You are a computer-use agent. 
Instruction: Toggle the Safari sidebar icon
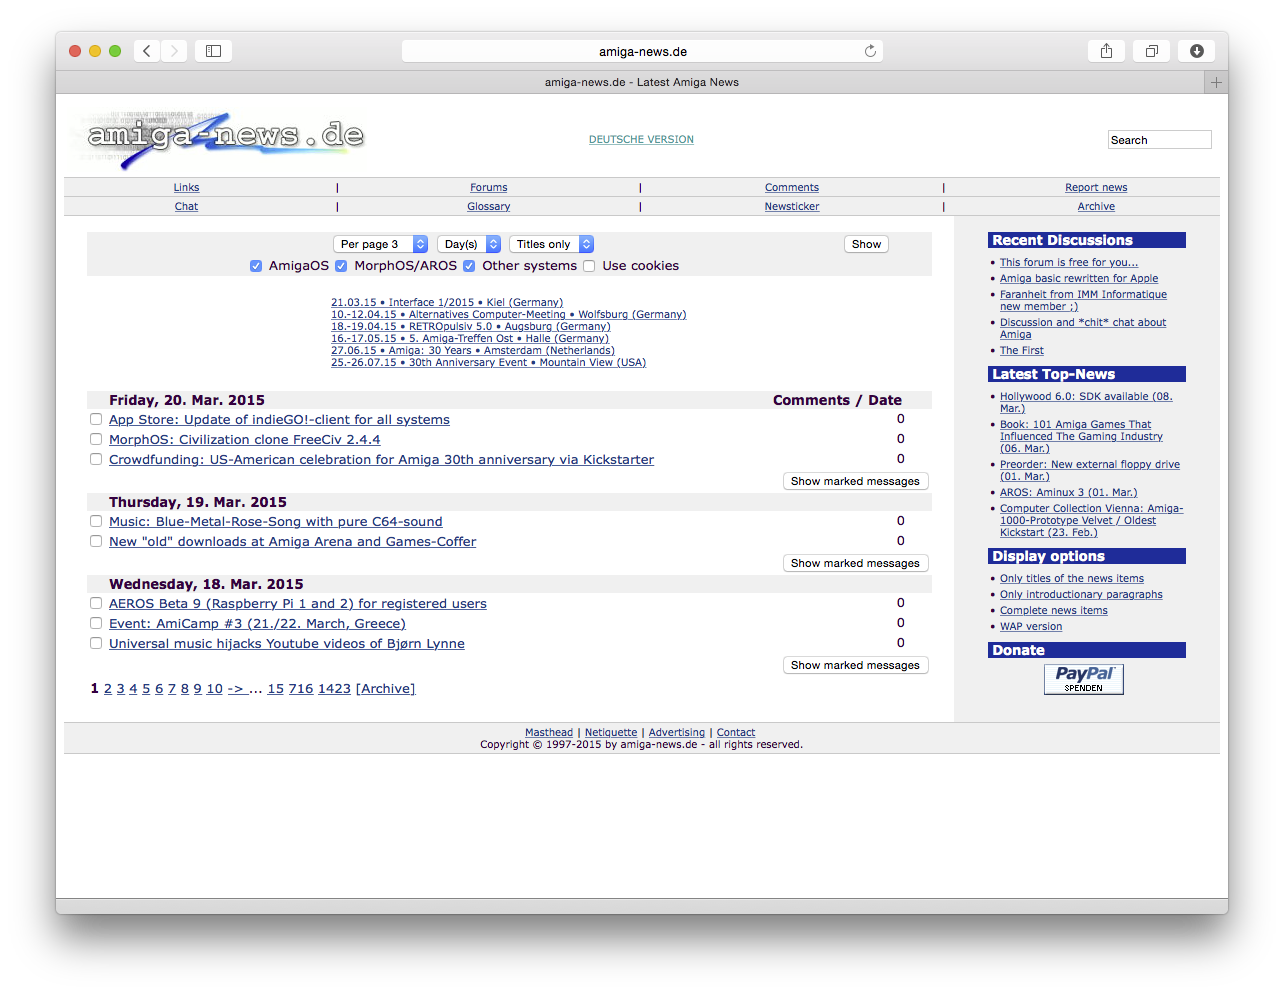pyautogui.click(x=213, y=51)
